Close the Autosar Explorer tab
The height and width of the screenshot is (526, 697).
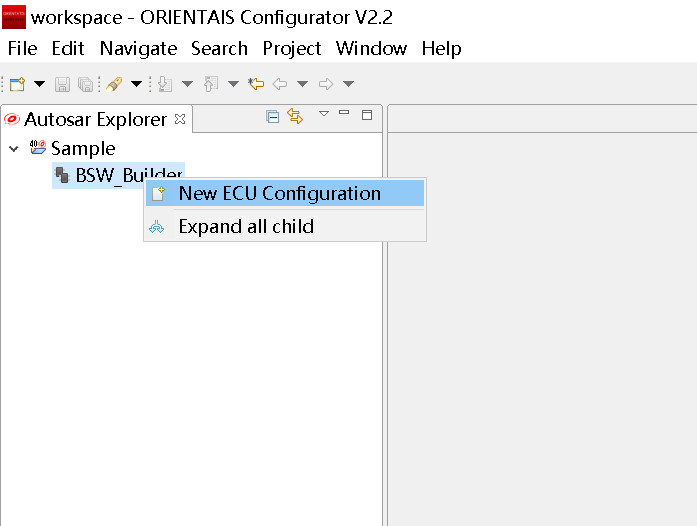(x=180, y=119)
